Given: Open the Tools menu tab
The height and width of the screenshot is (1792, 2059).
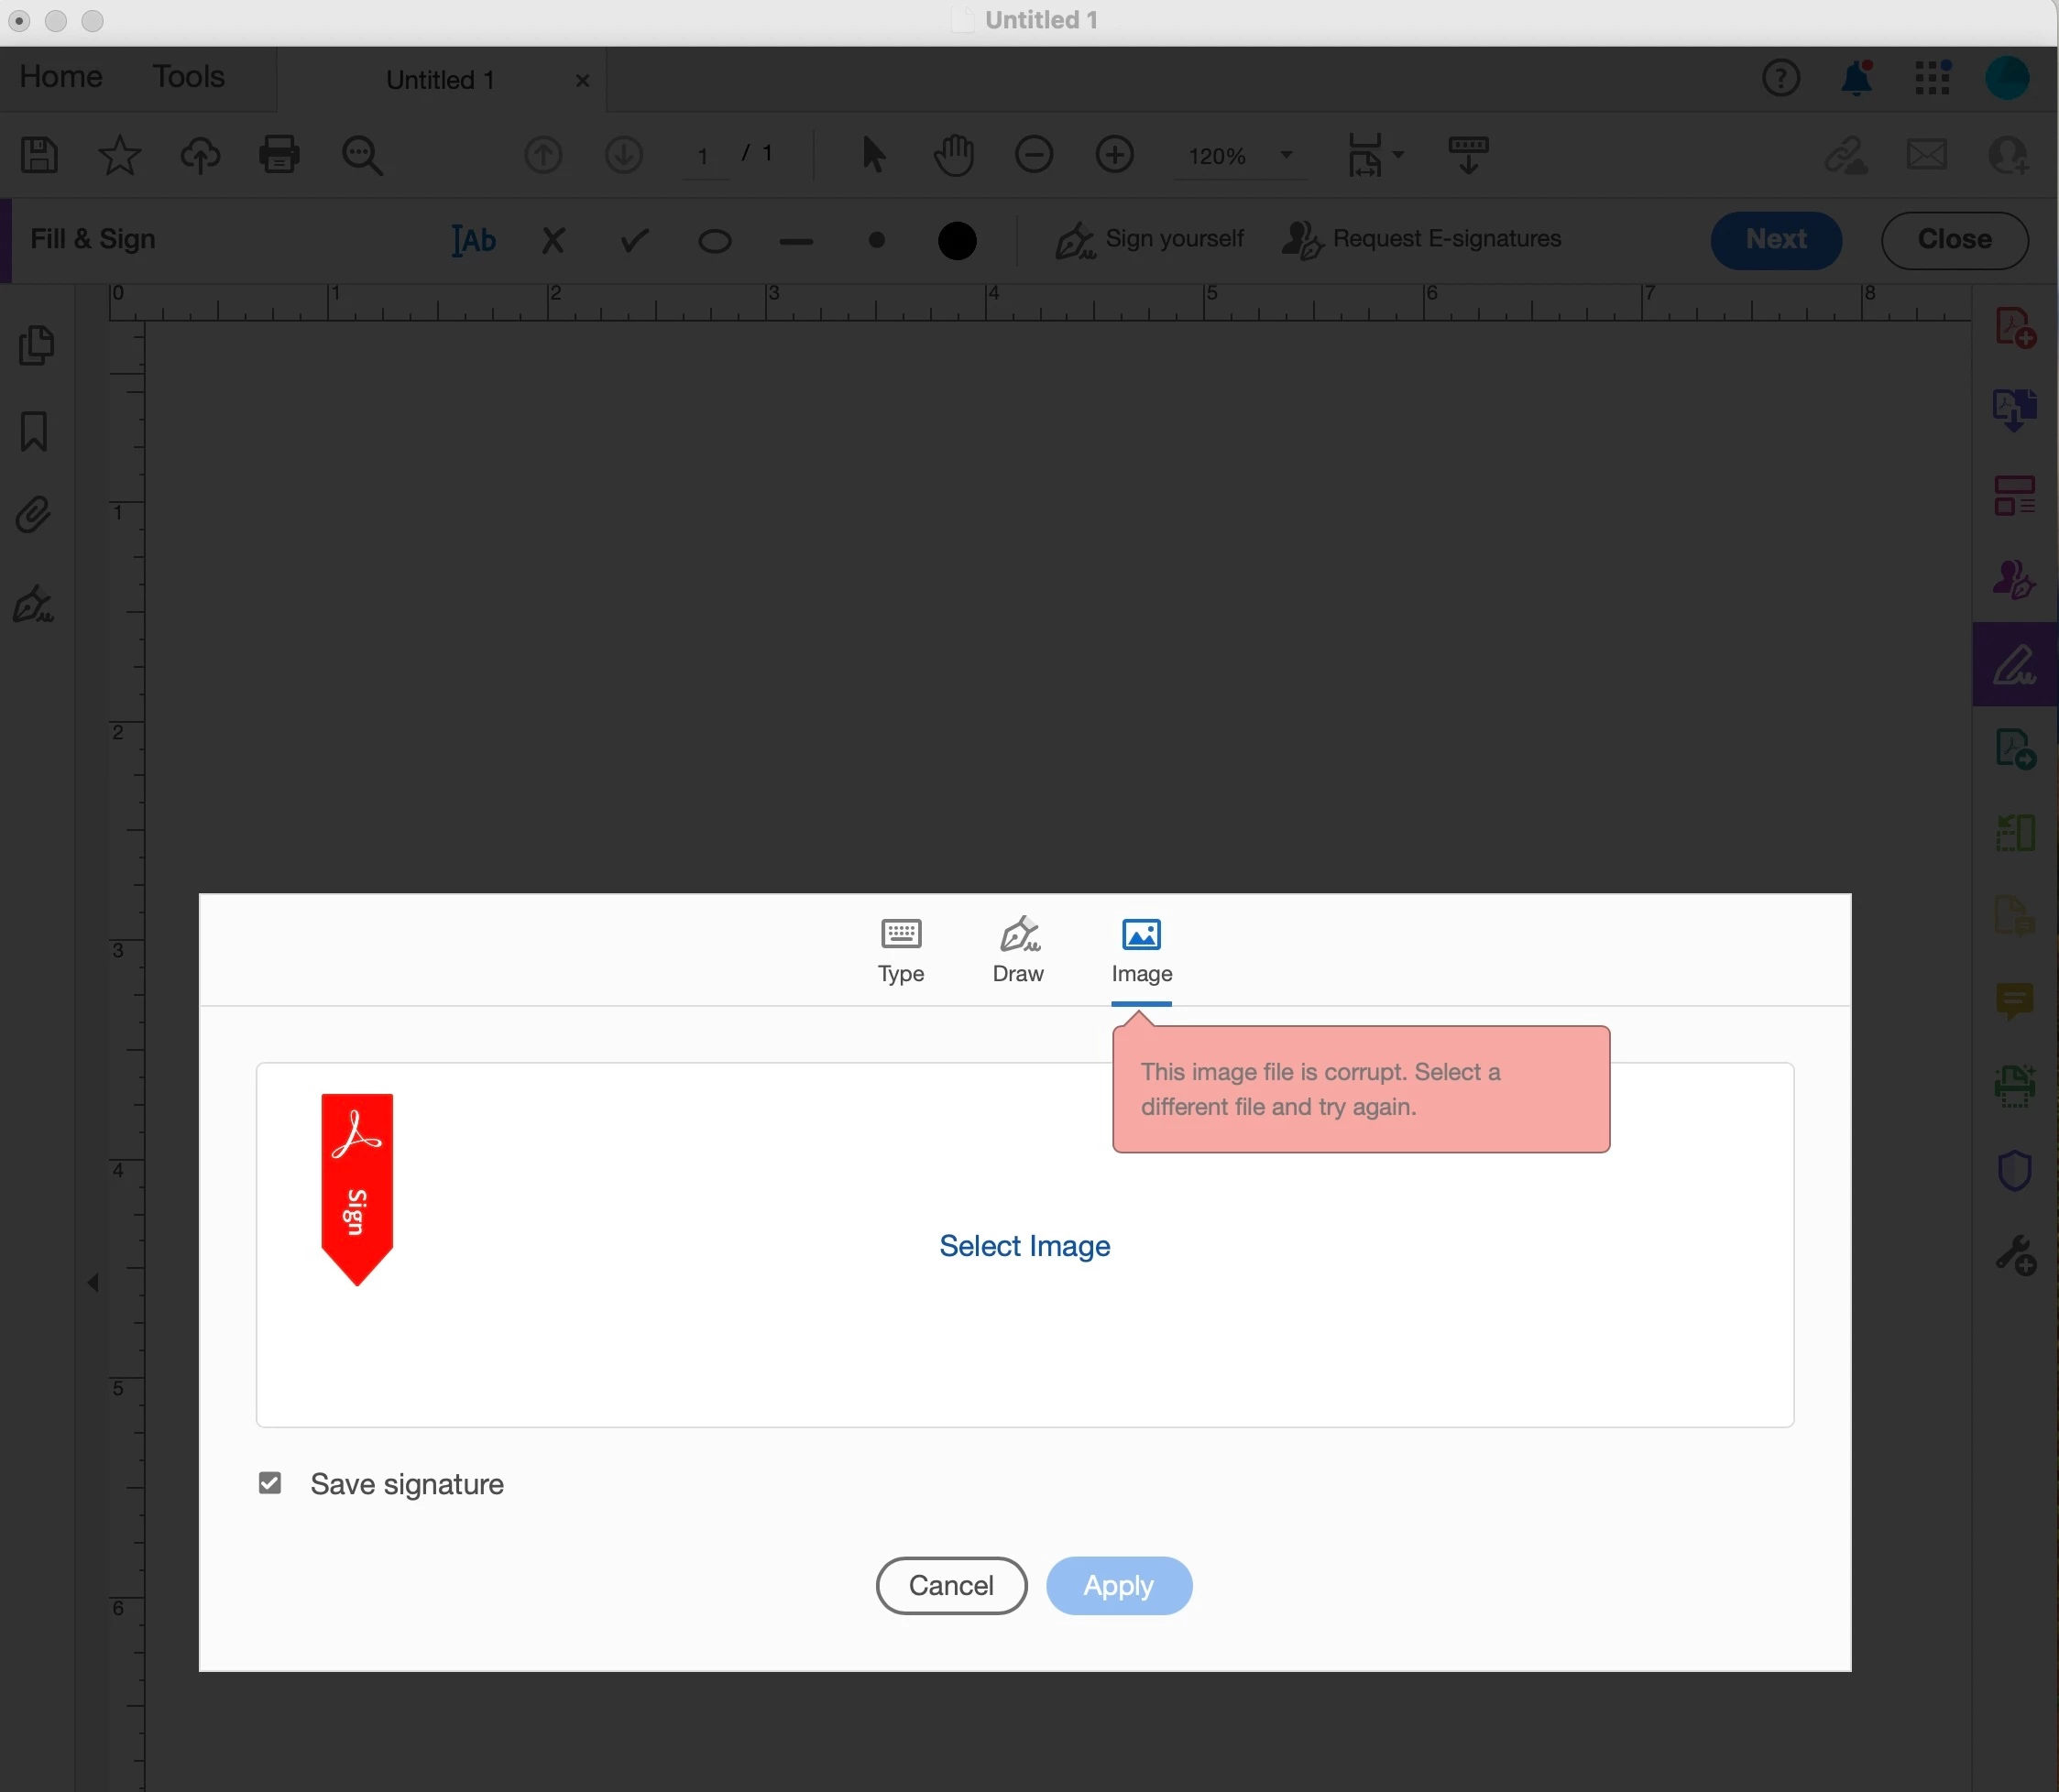Looking at the screenshot, I should [x=188, y=77].
